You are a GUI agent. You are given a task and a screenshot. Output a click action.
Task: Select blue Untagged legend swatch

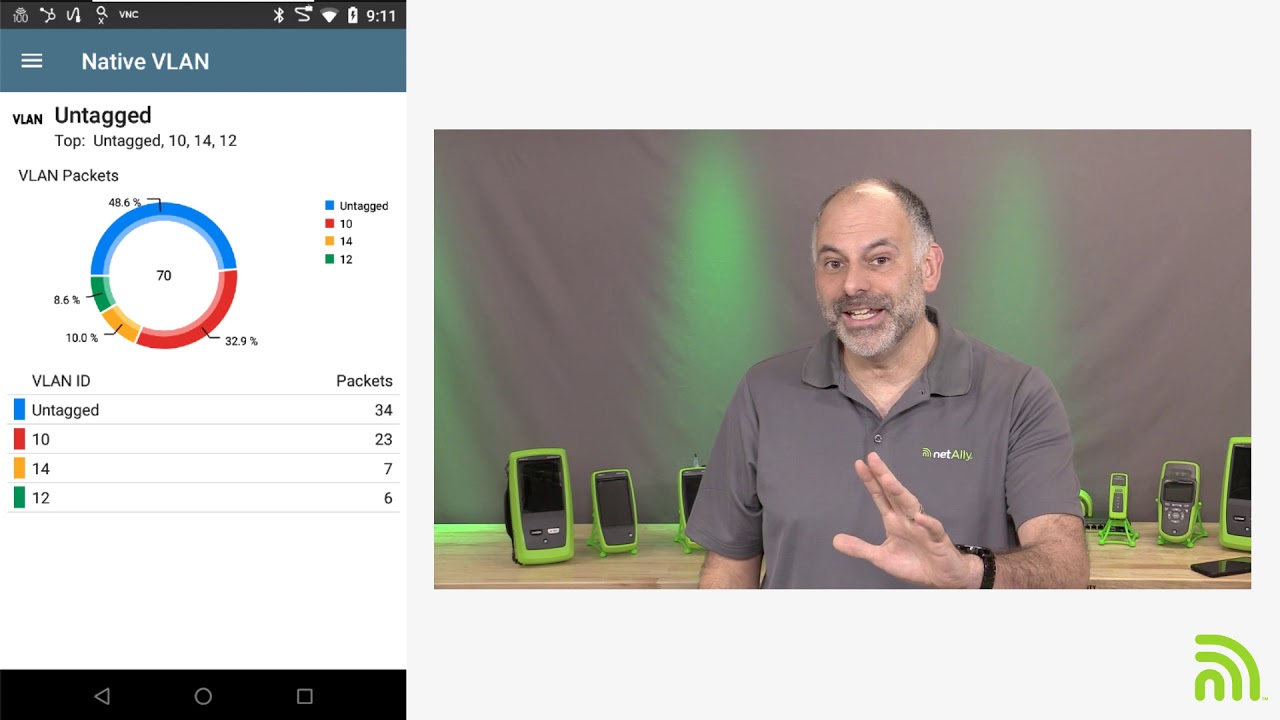coord(329,205)
